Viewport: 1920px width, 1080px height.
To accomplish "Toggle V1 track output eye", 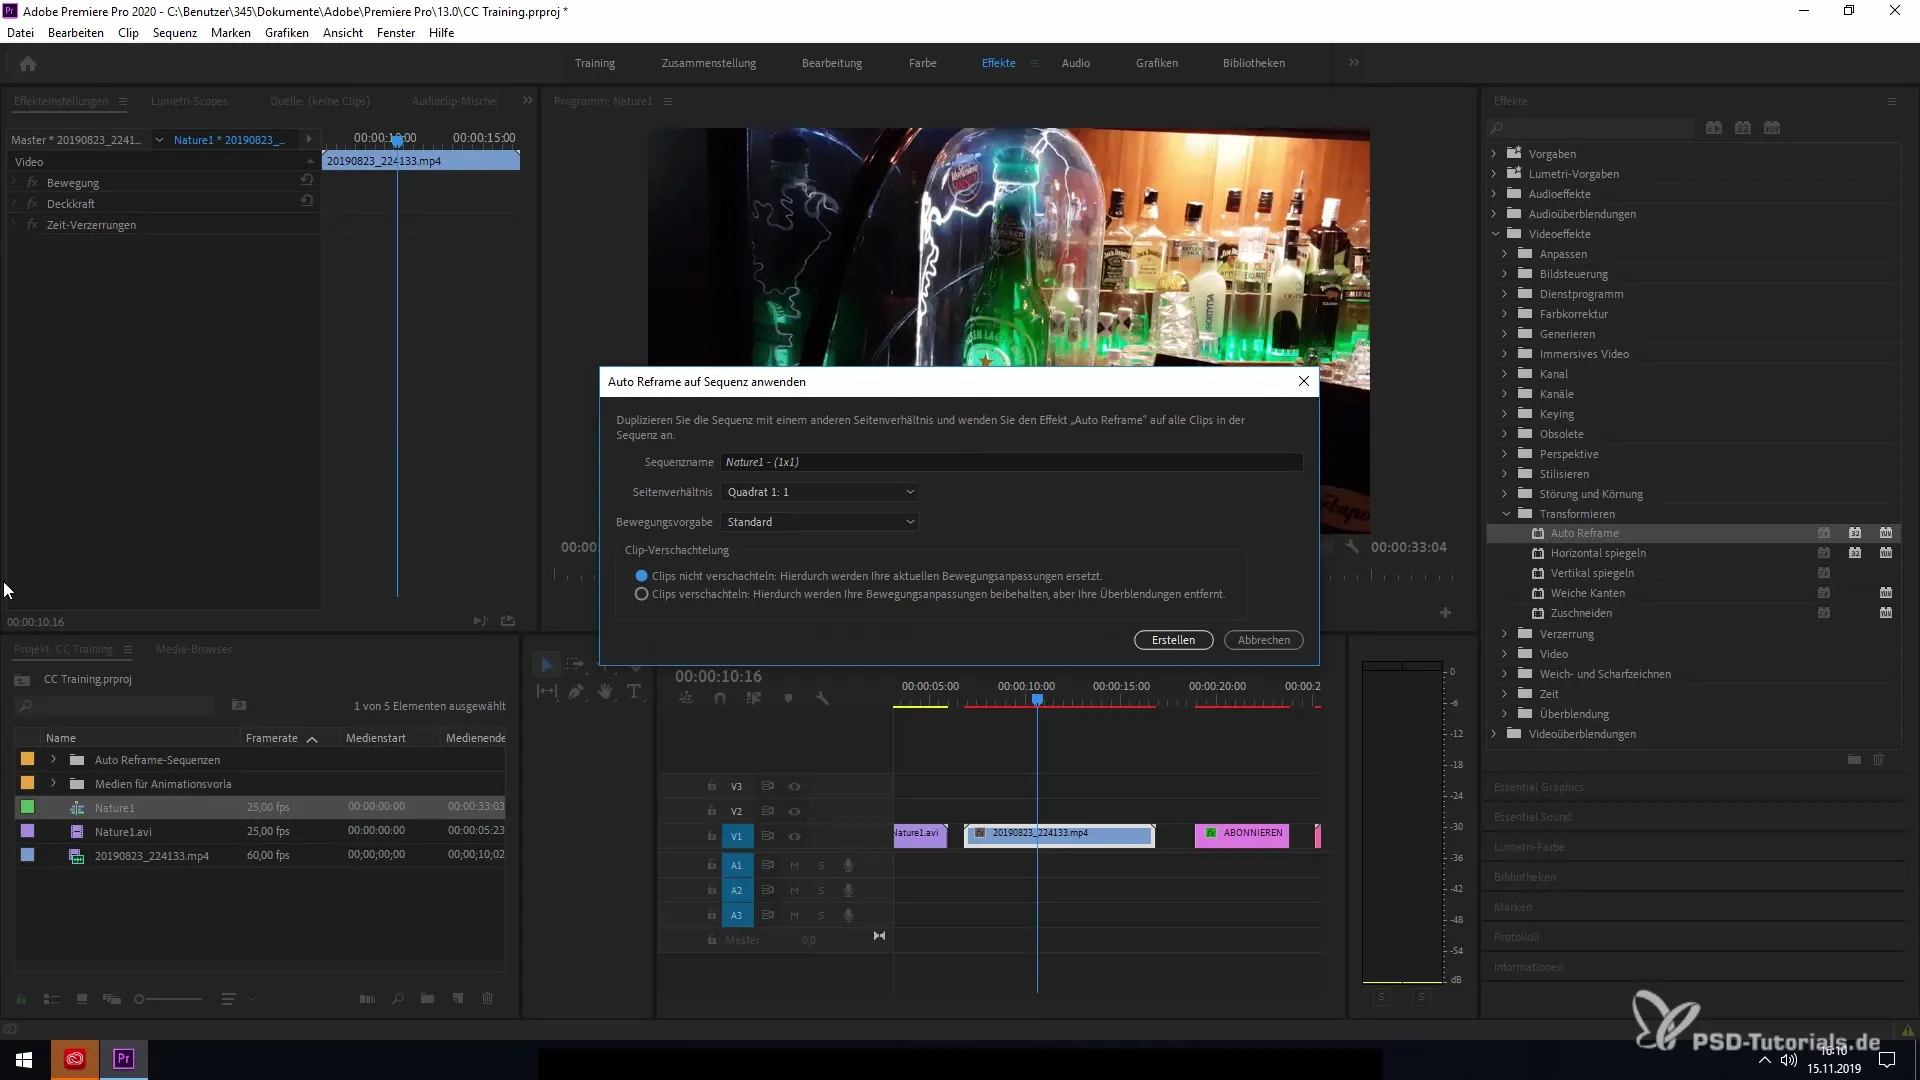I will click(794, 837).
